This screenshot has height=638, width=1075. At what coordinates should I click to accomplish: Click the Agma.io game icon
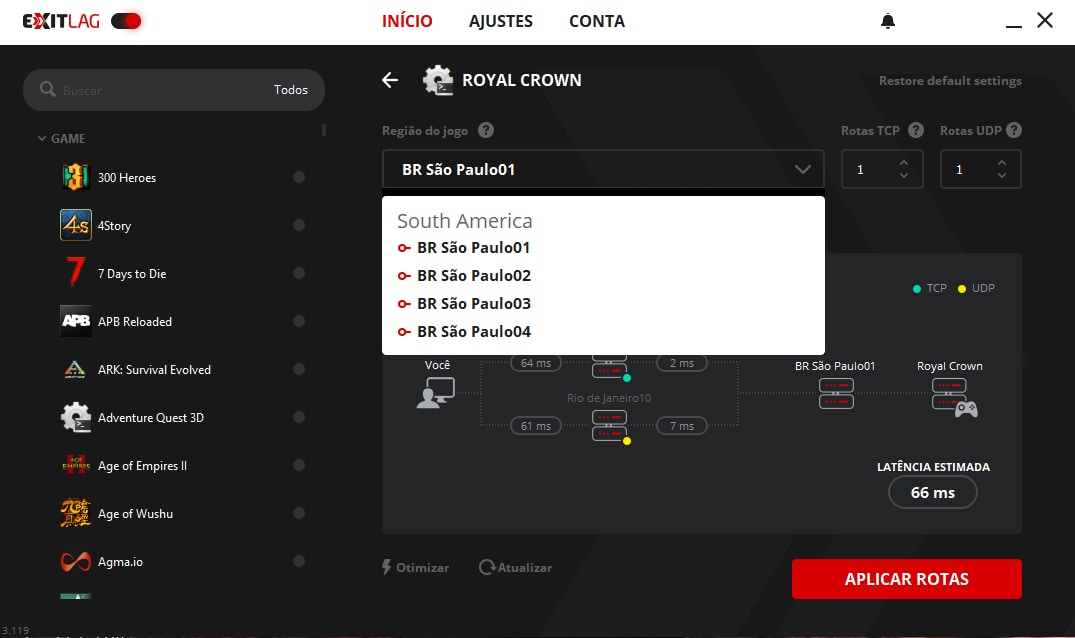pos(76,561)
